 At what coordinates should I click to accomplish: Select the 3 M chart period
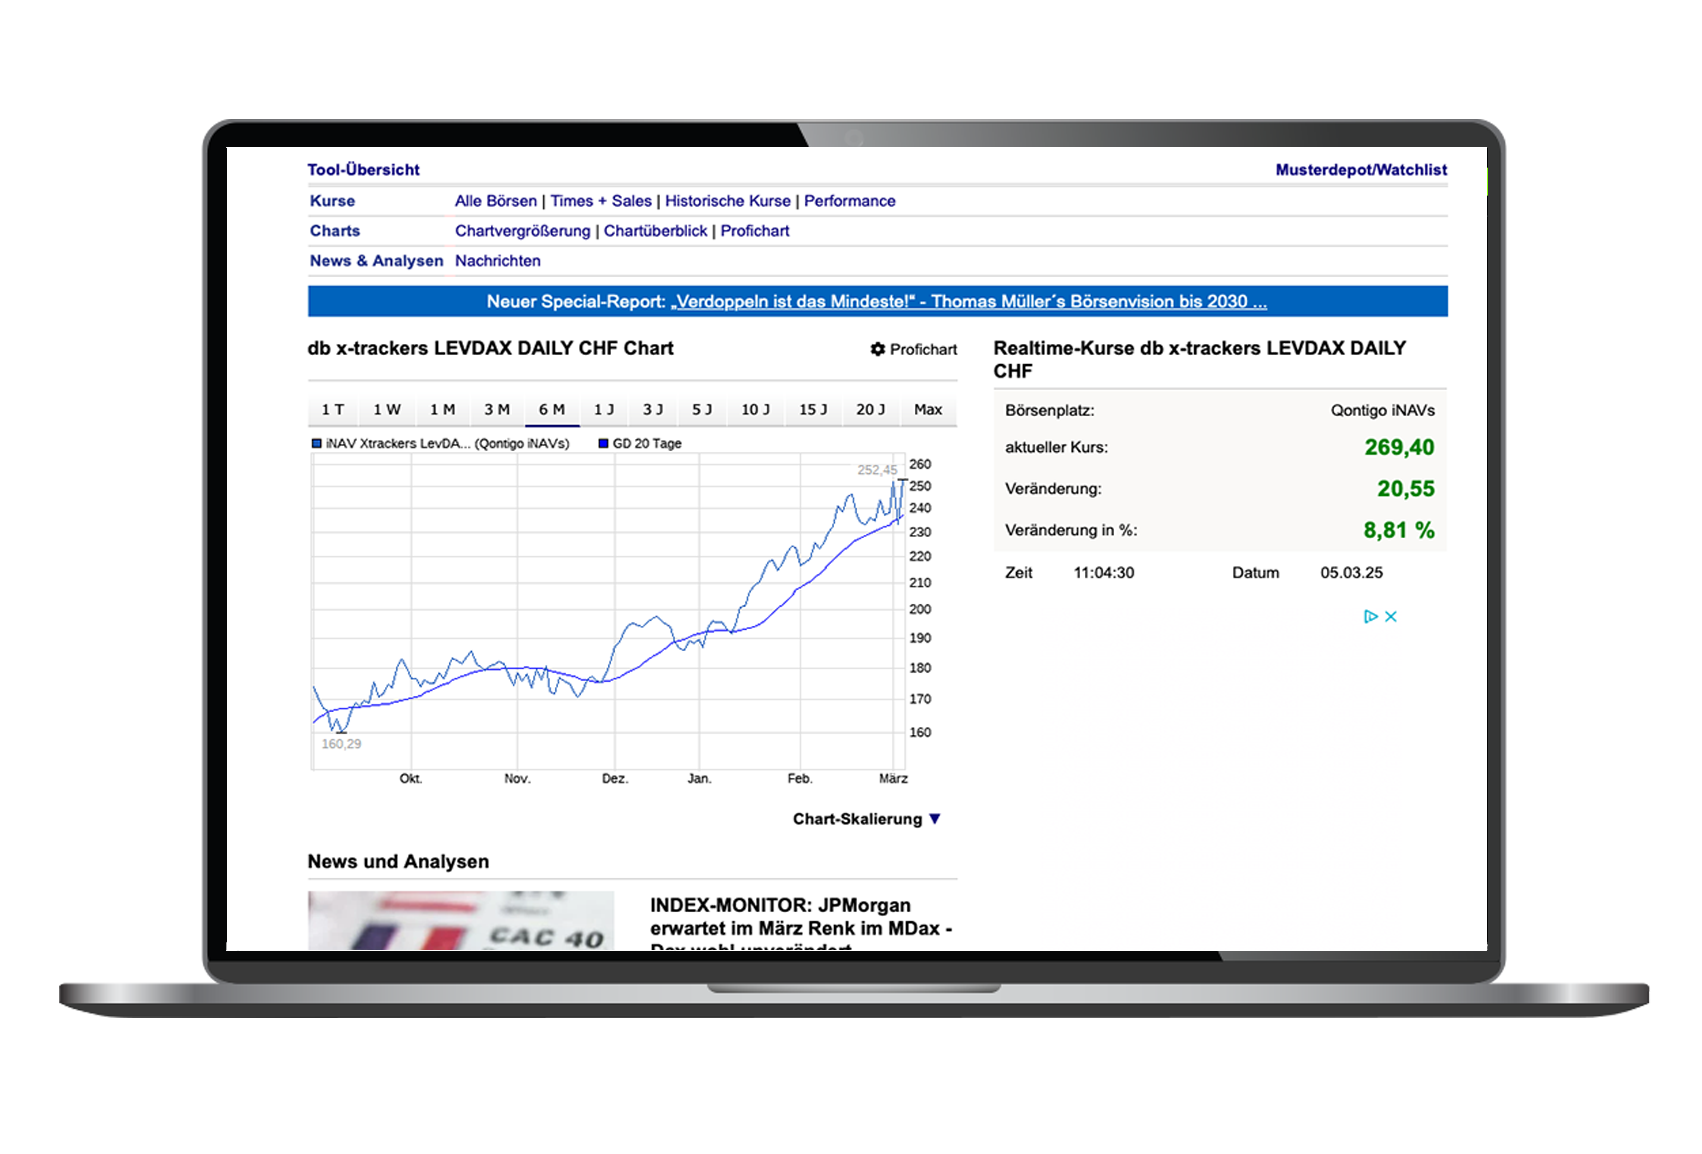(497, 410)
